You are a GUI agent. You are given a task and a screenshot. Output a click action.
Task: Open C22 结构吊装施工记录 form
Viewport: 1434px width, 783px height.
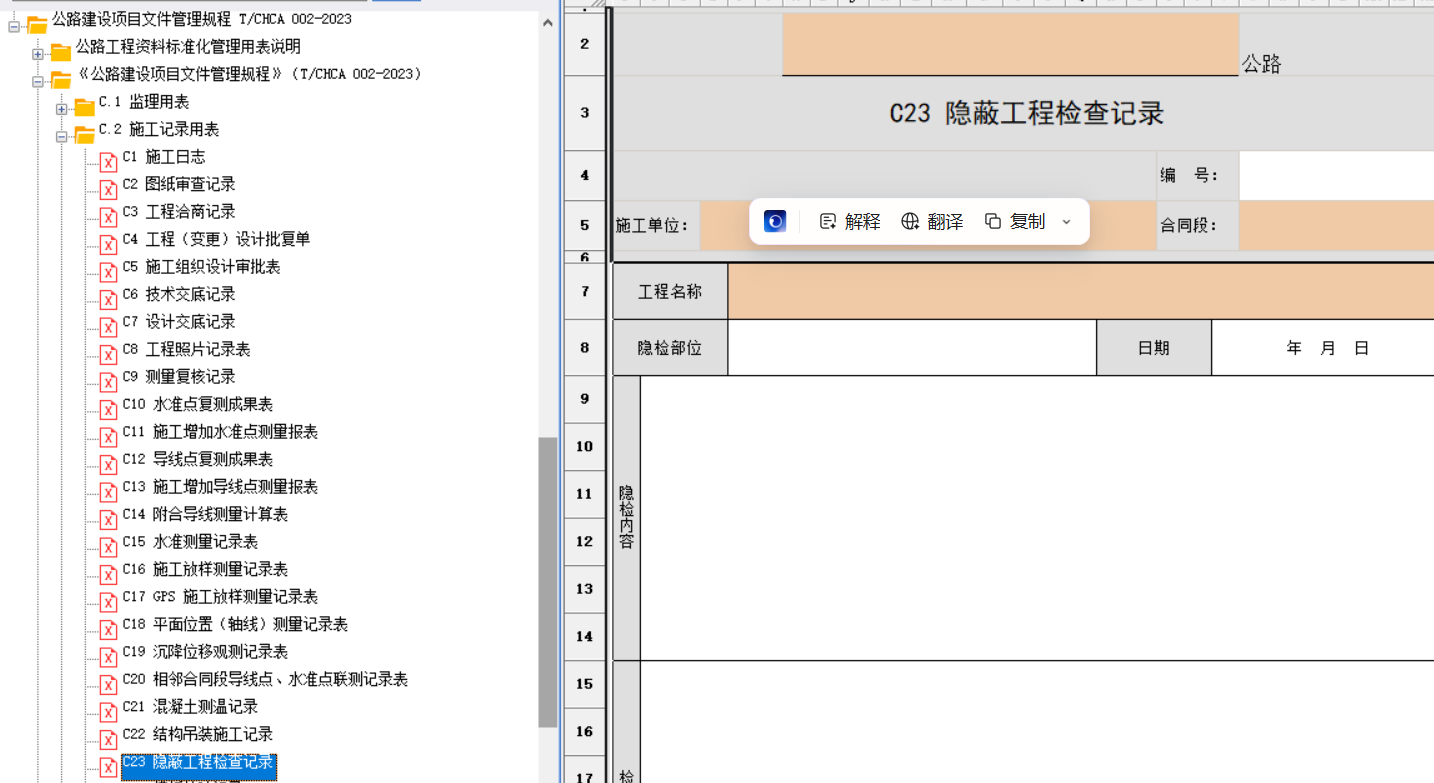pyautogui.click(x=198, y=734)
